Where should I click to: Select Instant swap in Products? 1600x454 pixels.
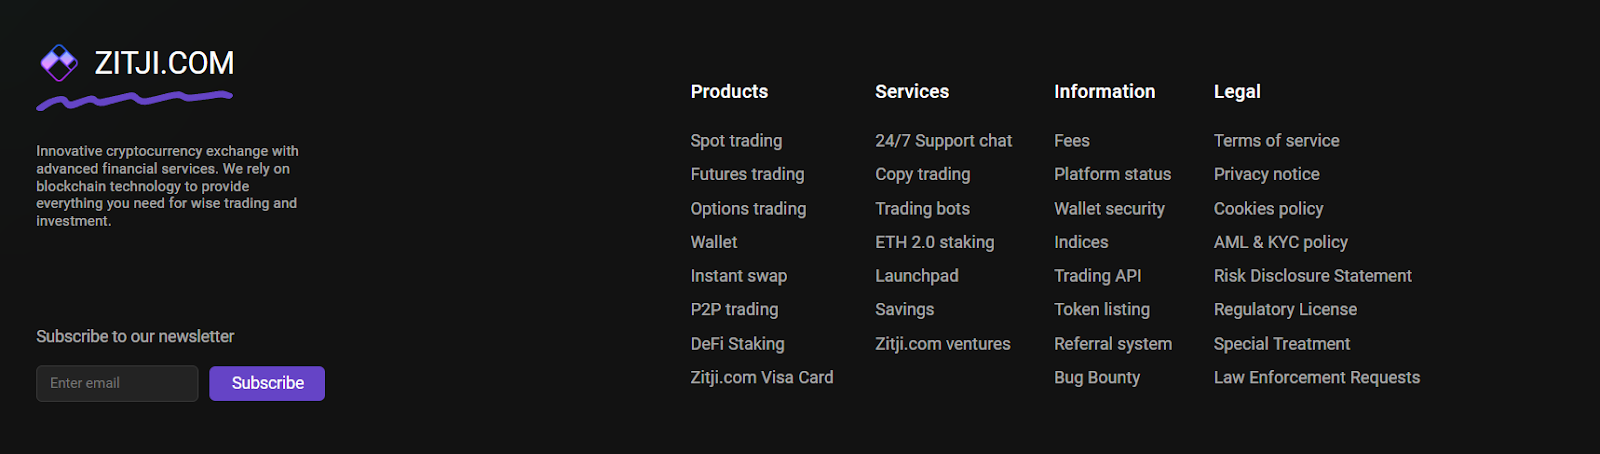point(738,276)
